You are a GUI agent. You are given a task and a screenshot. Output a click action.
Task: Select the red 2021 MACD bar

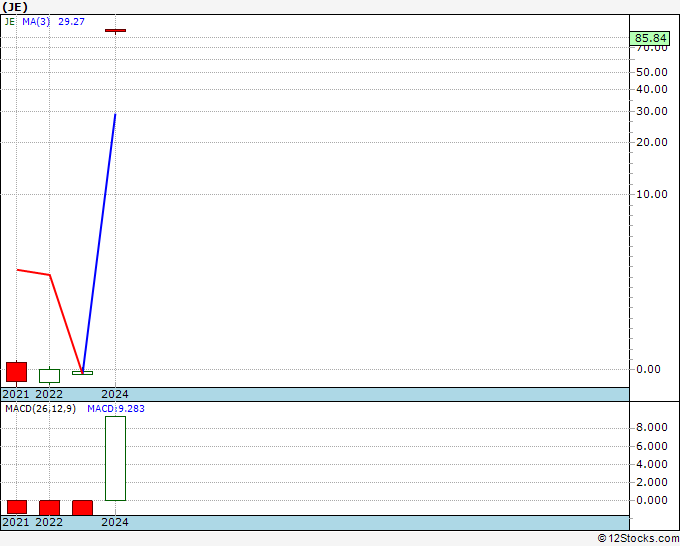coord(16,507)
